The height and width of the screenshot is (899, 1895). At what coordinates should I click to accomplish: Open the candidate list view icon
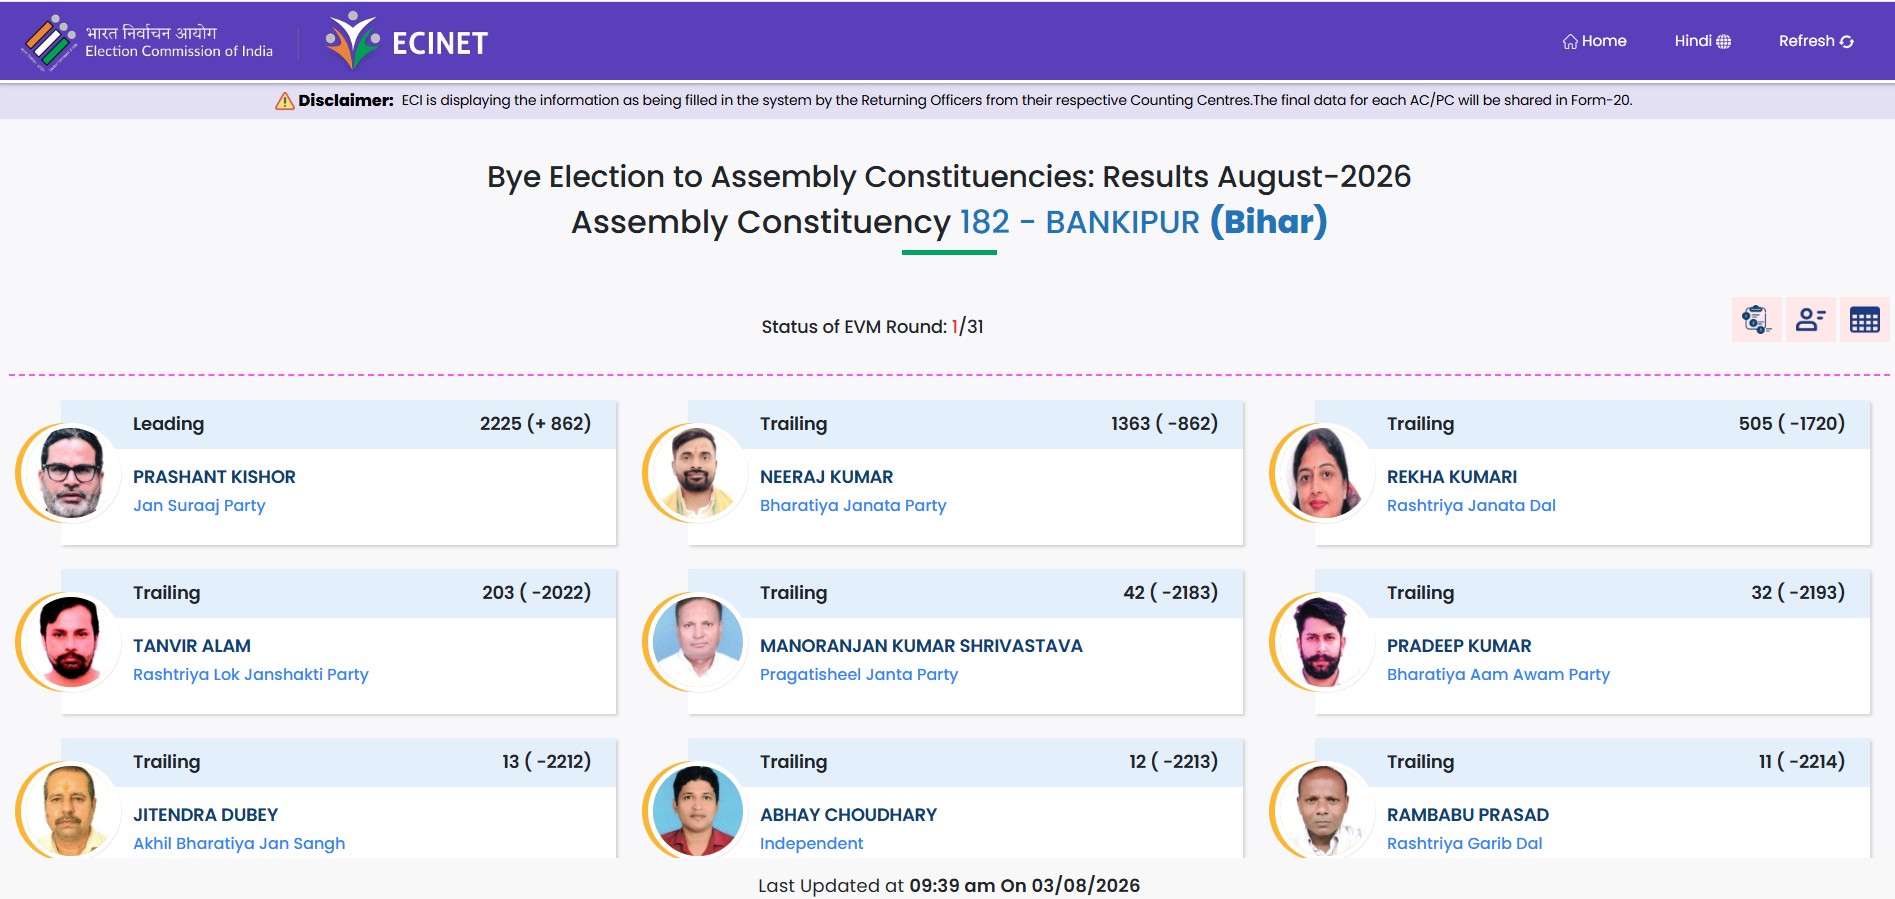pyautogui.click(x=1811, y=320)
